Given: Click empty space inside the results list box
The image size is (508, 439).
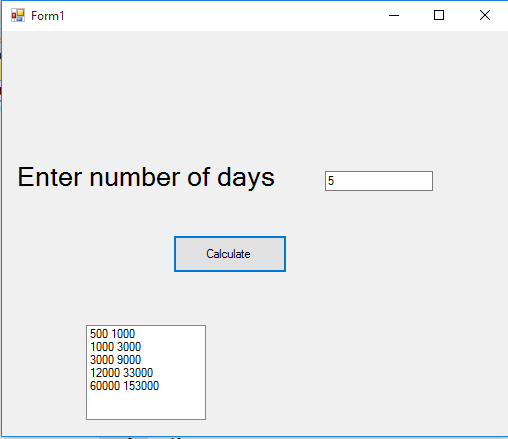Looking at the screenshot, I should click(146, 405).
